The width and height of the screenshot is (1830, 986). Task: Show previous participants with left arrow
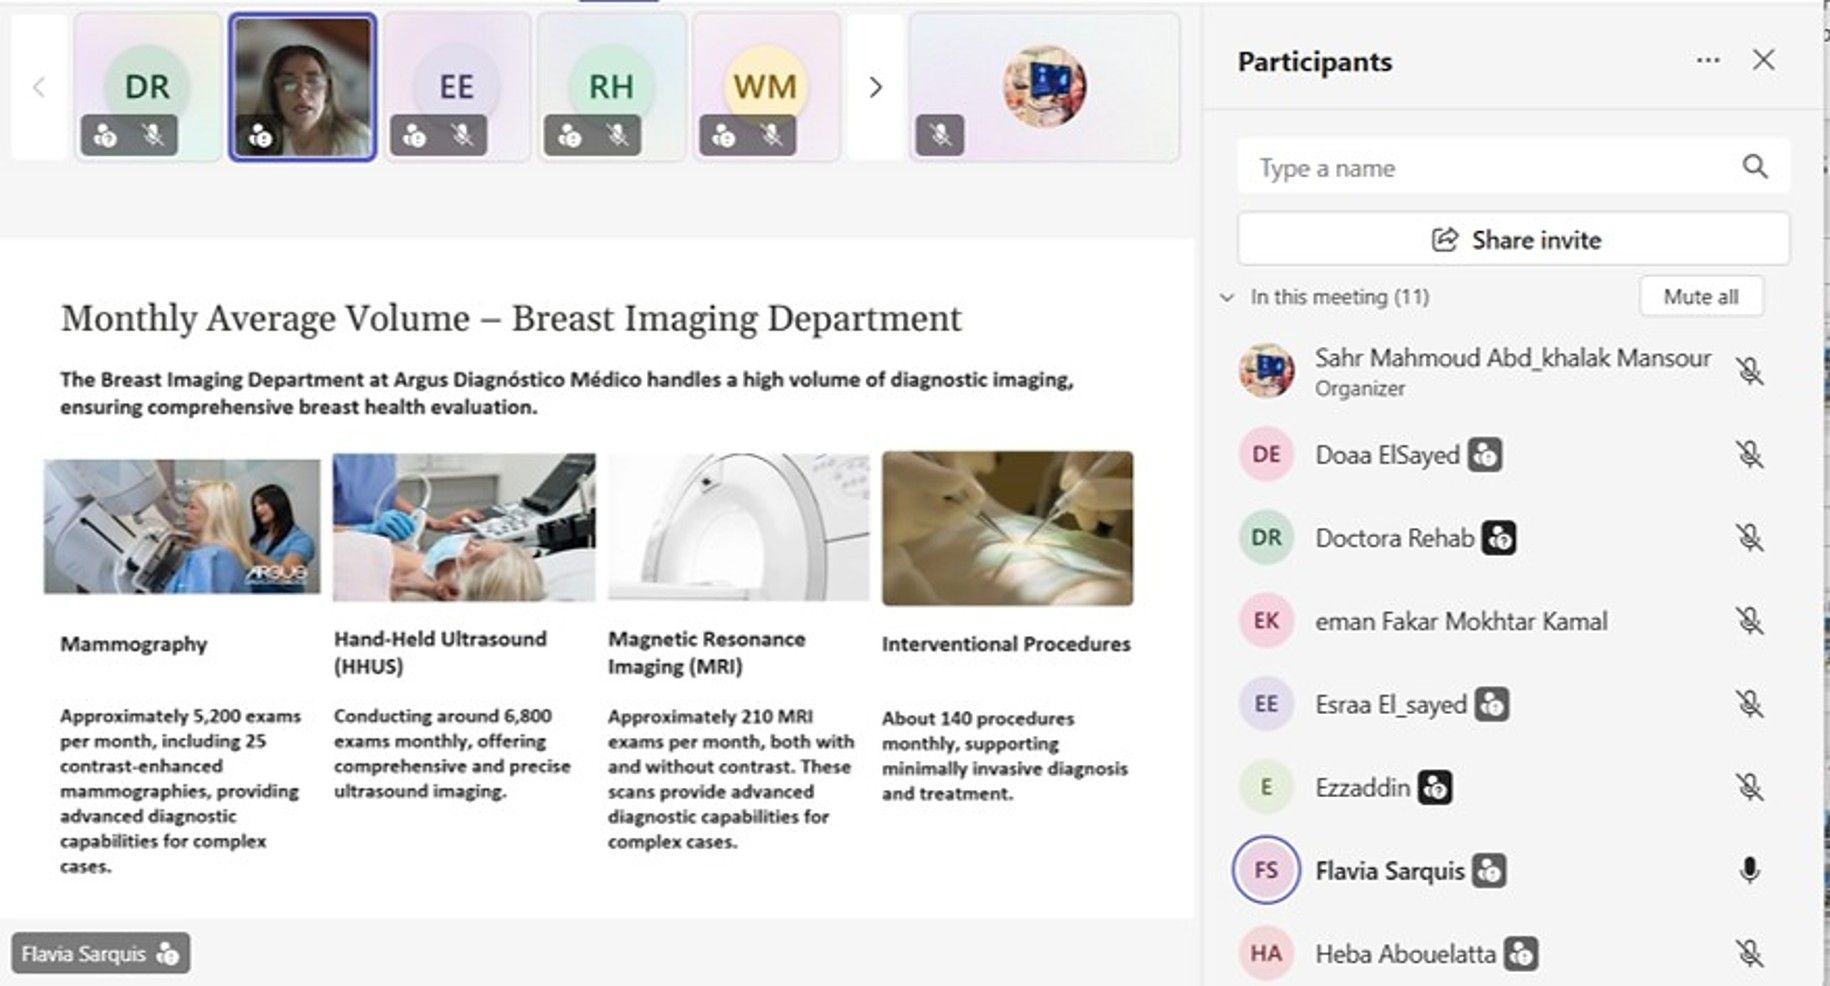(x=39, y=88)
